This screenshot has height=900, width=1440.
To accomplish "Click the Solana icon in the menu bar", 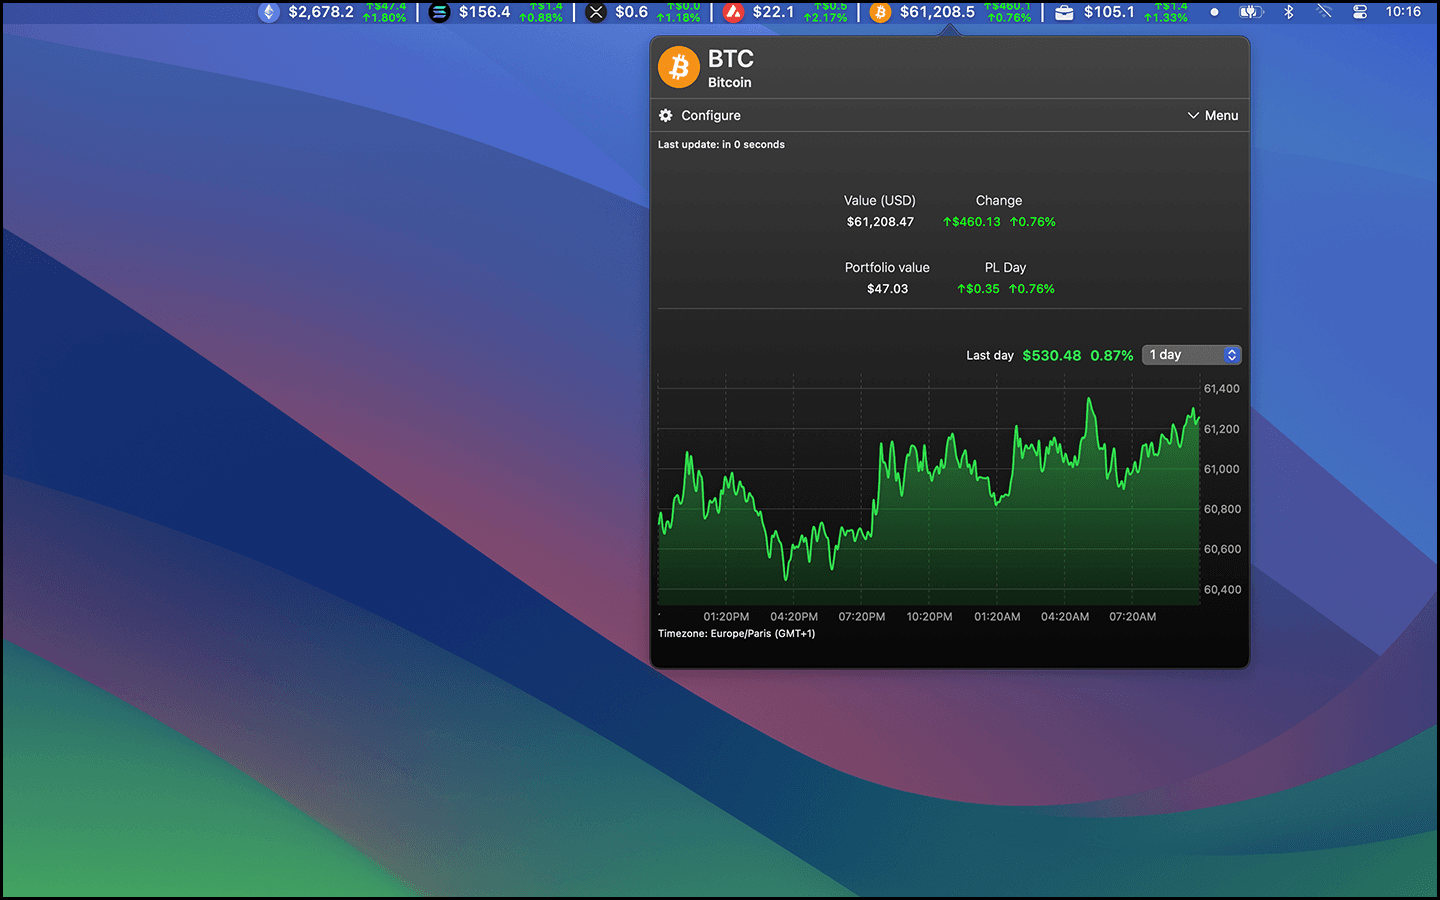I will [x=439, y=12].
